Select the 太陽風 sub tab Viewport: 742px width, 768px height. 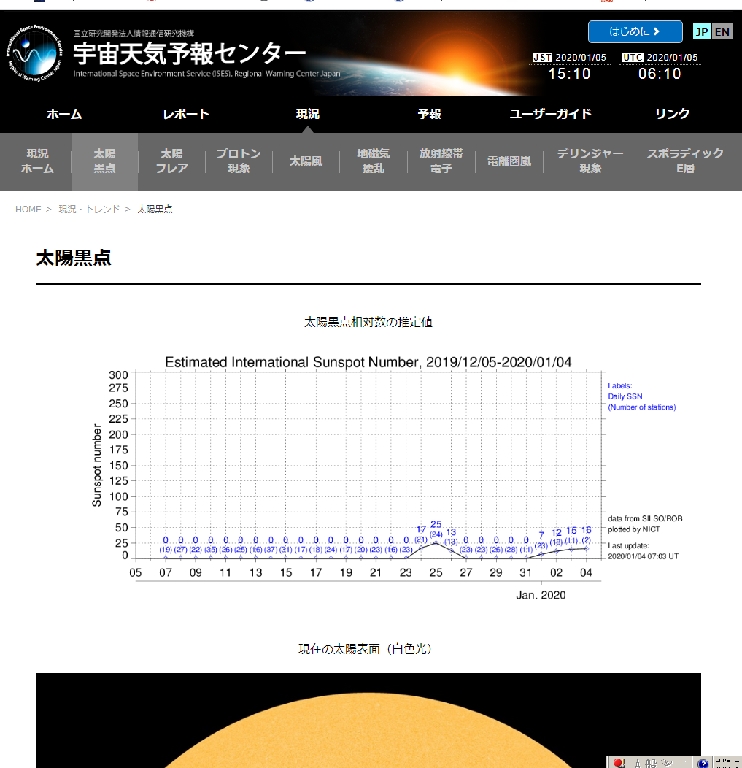pos(306,161)
